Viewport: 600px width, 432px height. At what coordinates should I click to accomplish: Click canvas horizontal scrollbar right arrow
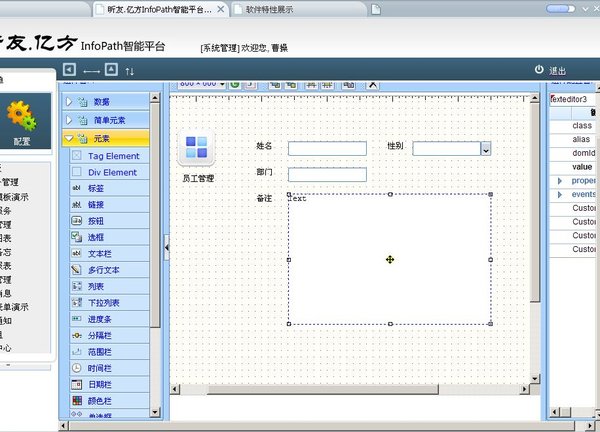[x=525, y=389]
